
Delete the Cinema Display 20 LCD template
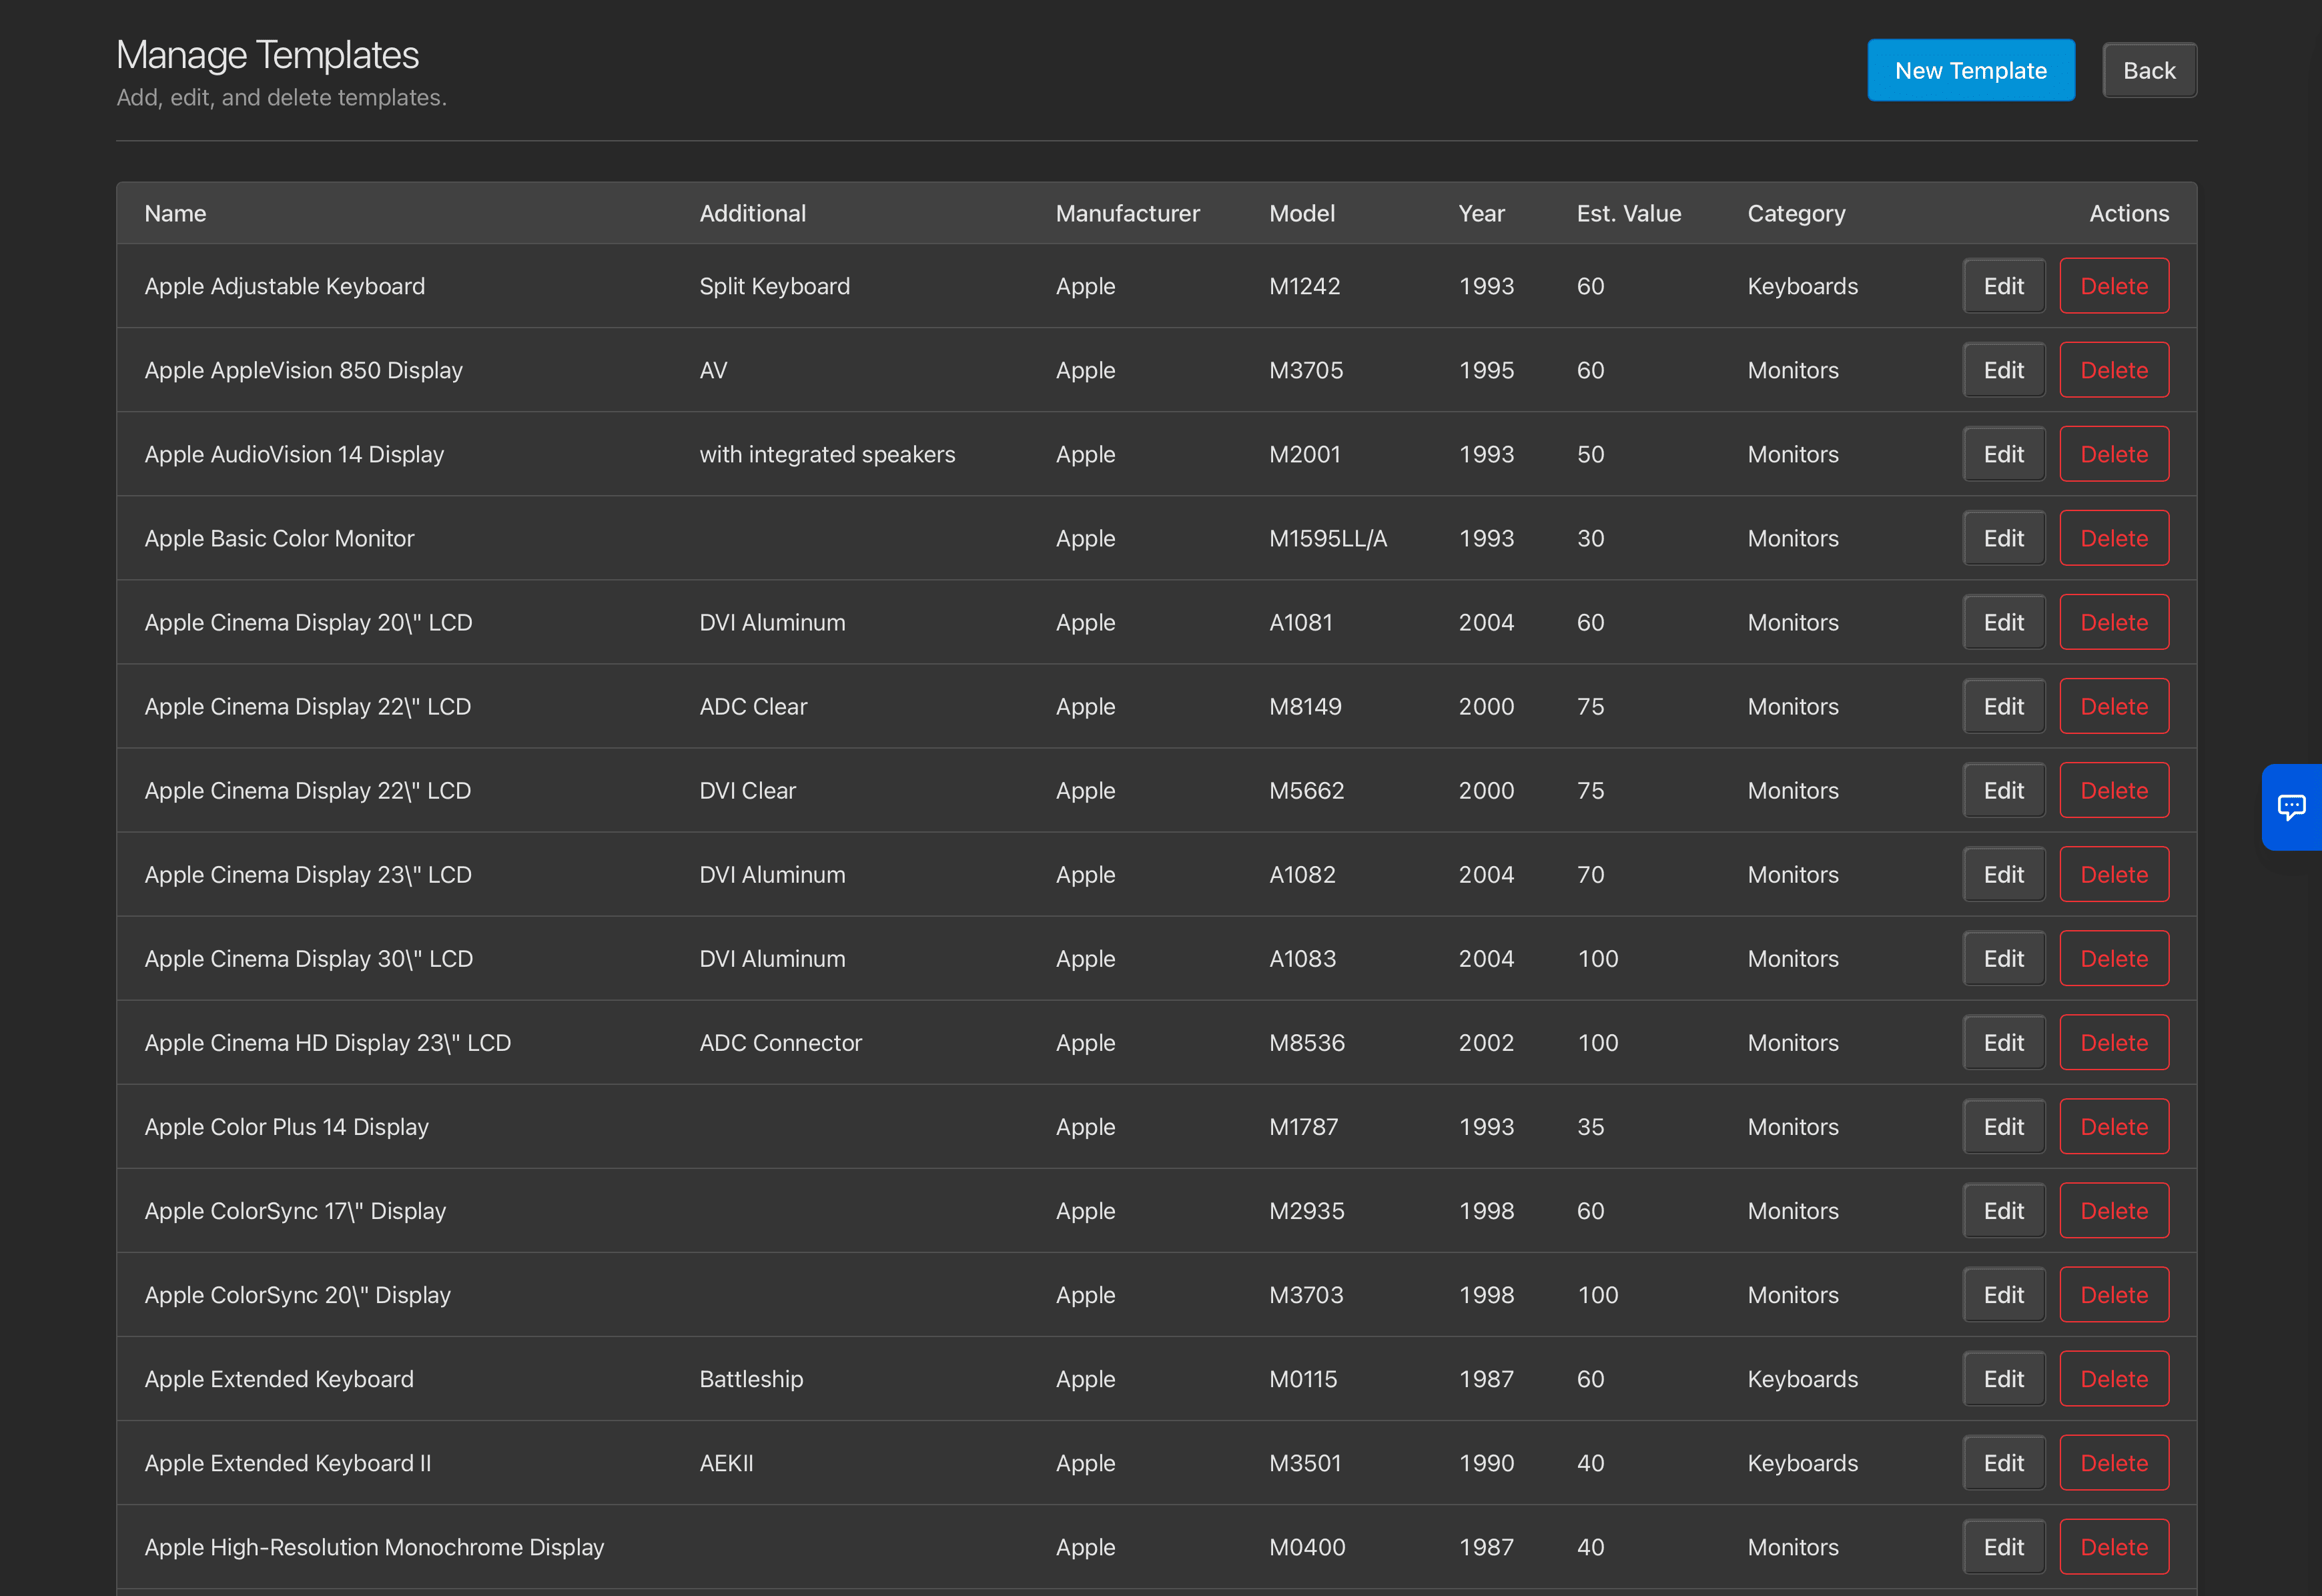[2113, 622]
